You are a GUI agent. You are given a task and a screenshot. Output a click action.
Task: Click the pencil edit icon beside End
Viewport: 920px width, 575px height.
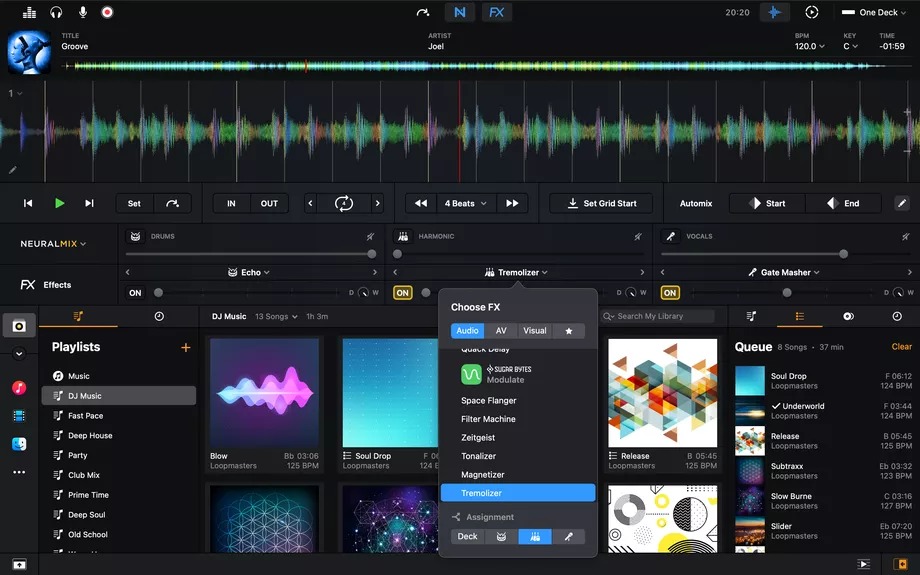[902, 204]
